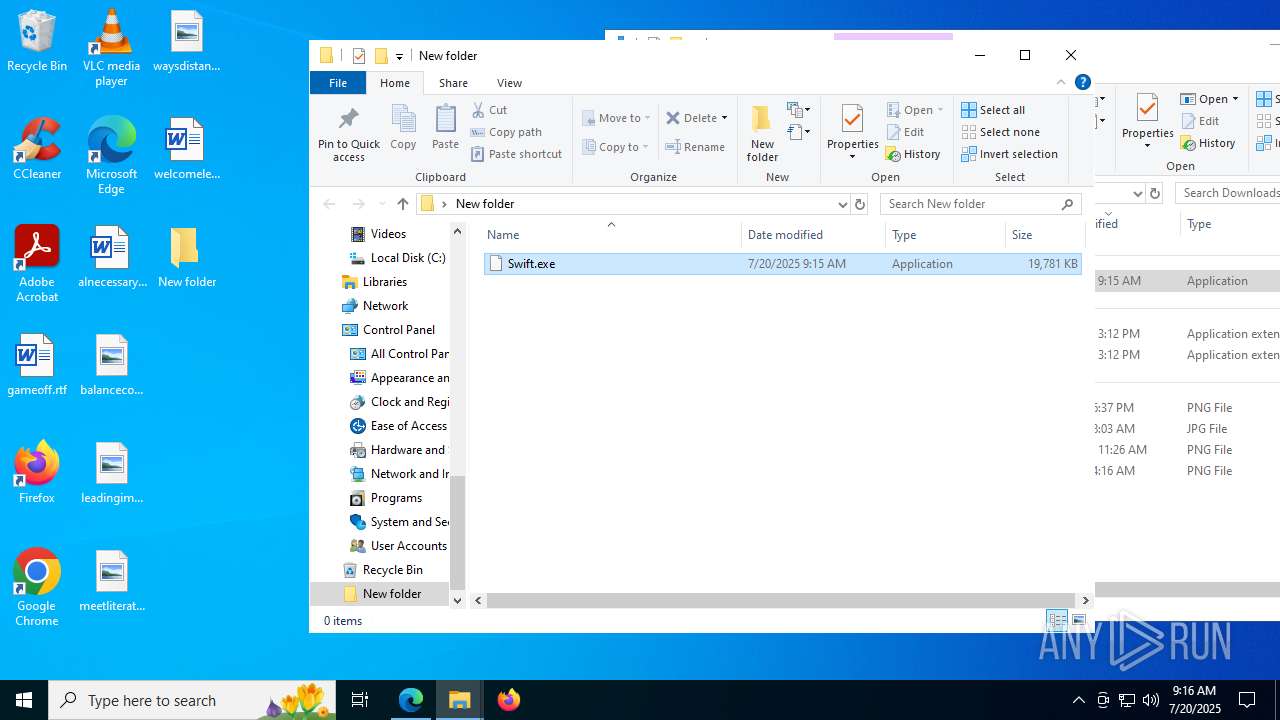Select Local Disk (C:) in tree

click(397, 258)
